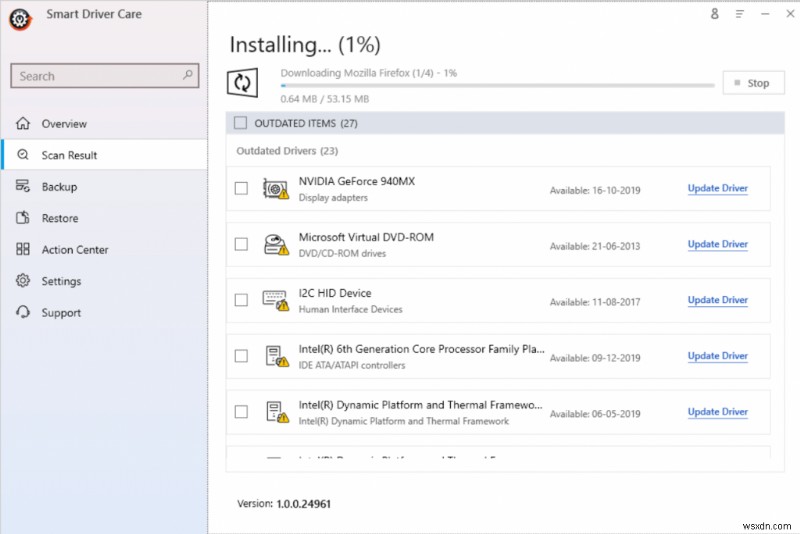Screen dimensions: 800x534
Task: Click the Outdated Drivers (23) heading
Action: tap(287, 151)
